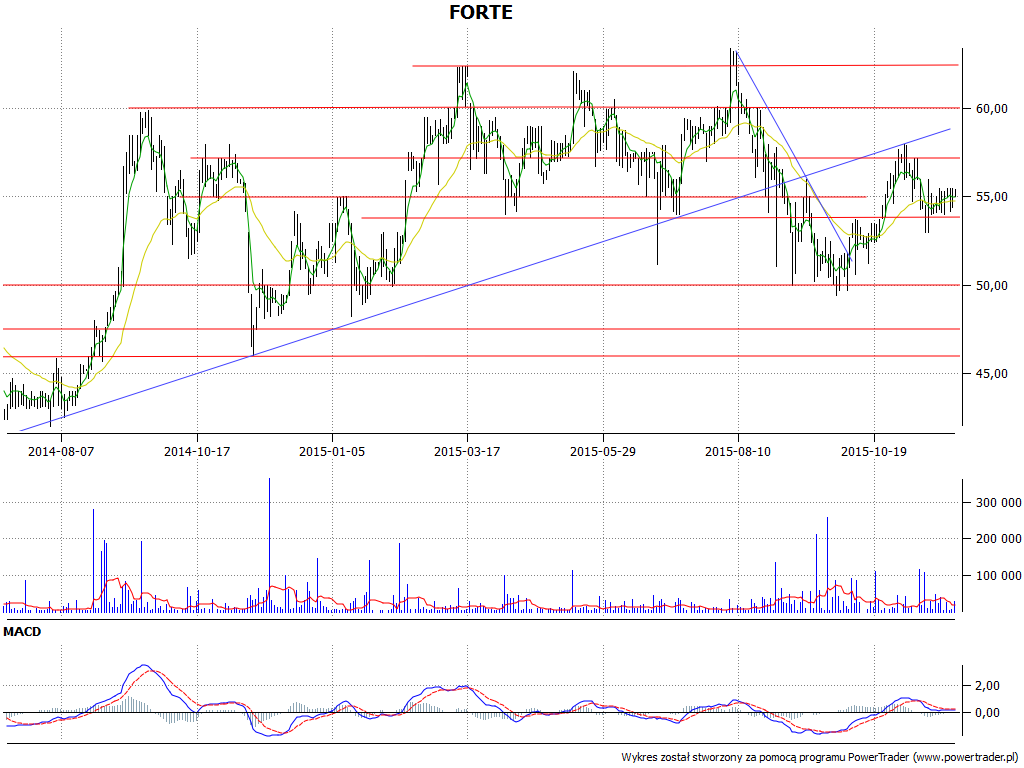Select the 2015-03-17 date label
Viewport: 1024px width, 768px height.
[467, 451]
